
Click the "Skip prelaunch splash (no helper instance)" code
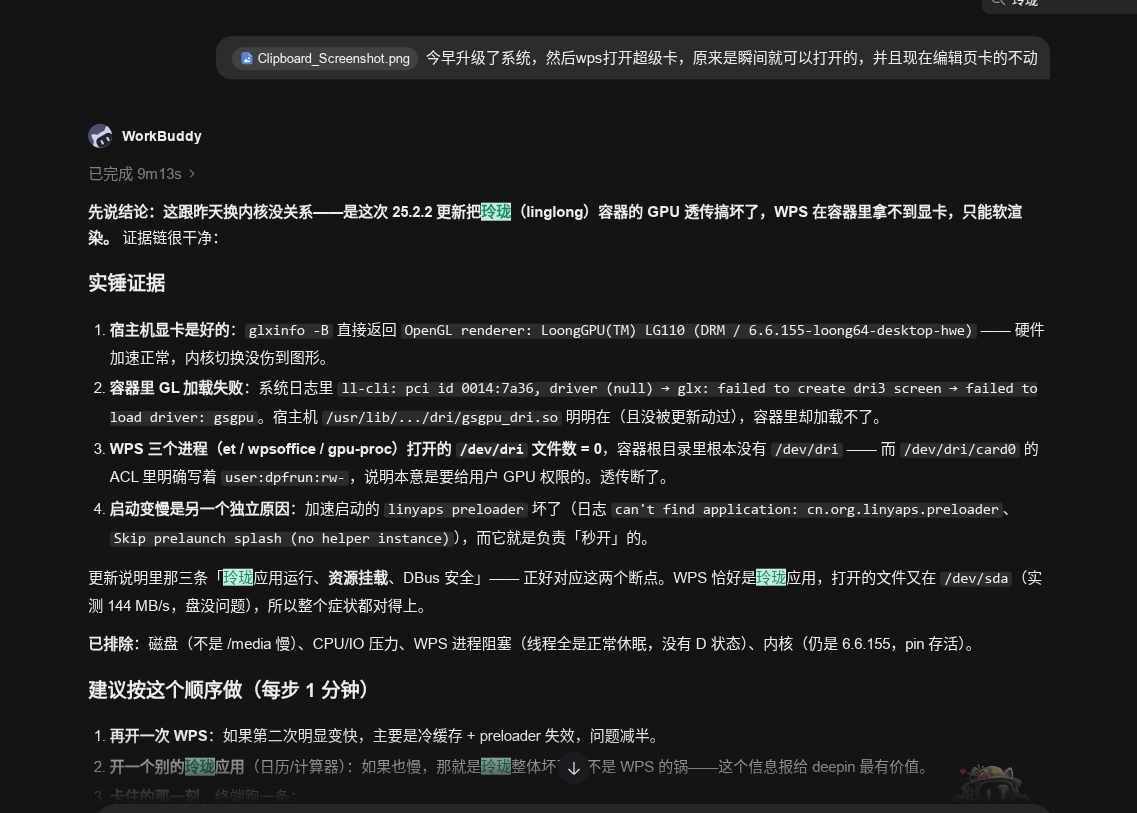281,539
